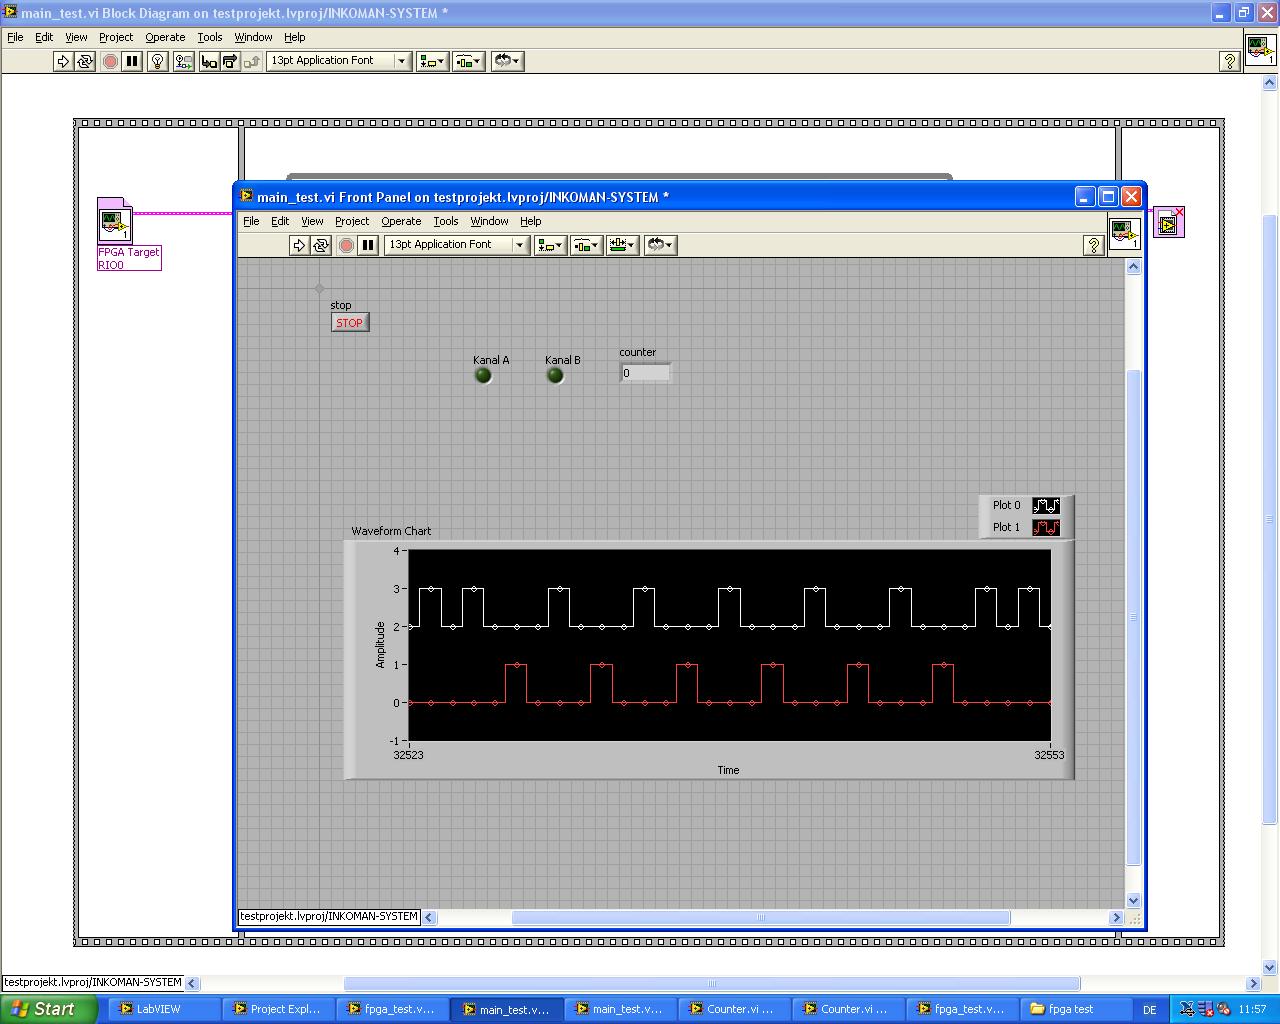1280x1024 pixels.
Task: Click the Front Panel context help question mark
Action: point(1094,245)
